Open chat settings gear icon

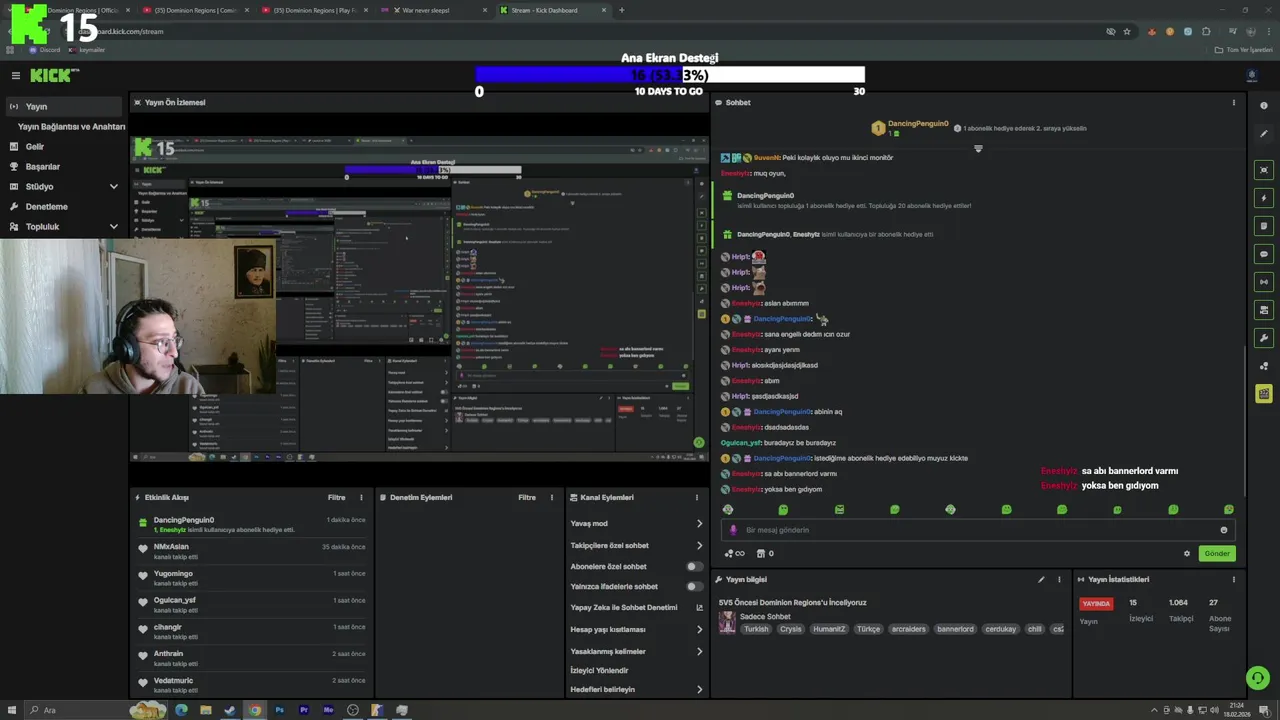point(1187,553)
